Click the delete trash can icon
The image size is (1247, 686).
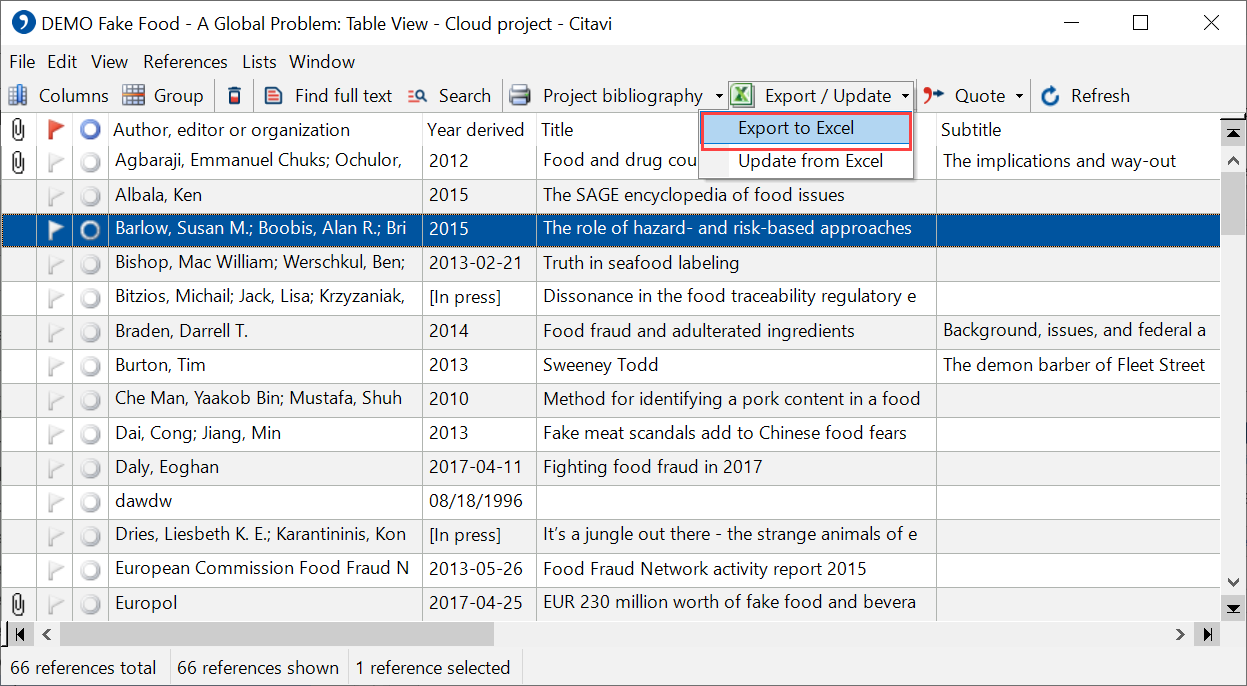(x=234, y=96)
